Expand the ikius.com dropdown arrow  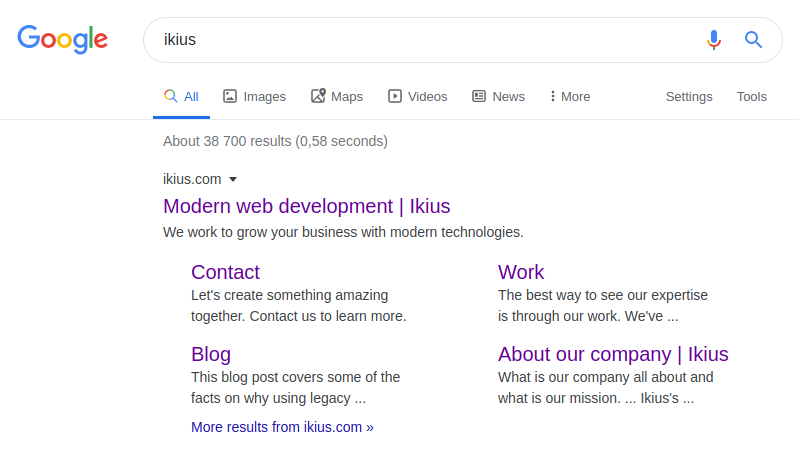tap(233, 179)
